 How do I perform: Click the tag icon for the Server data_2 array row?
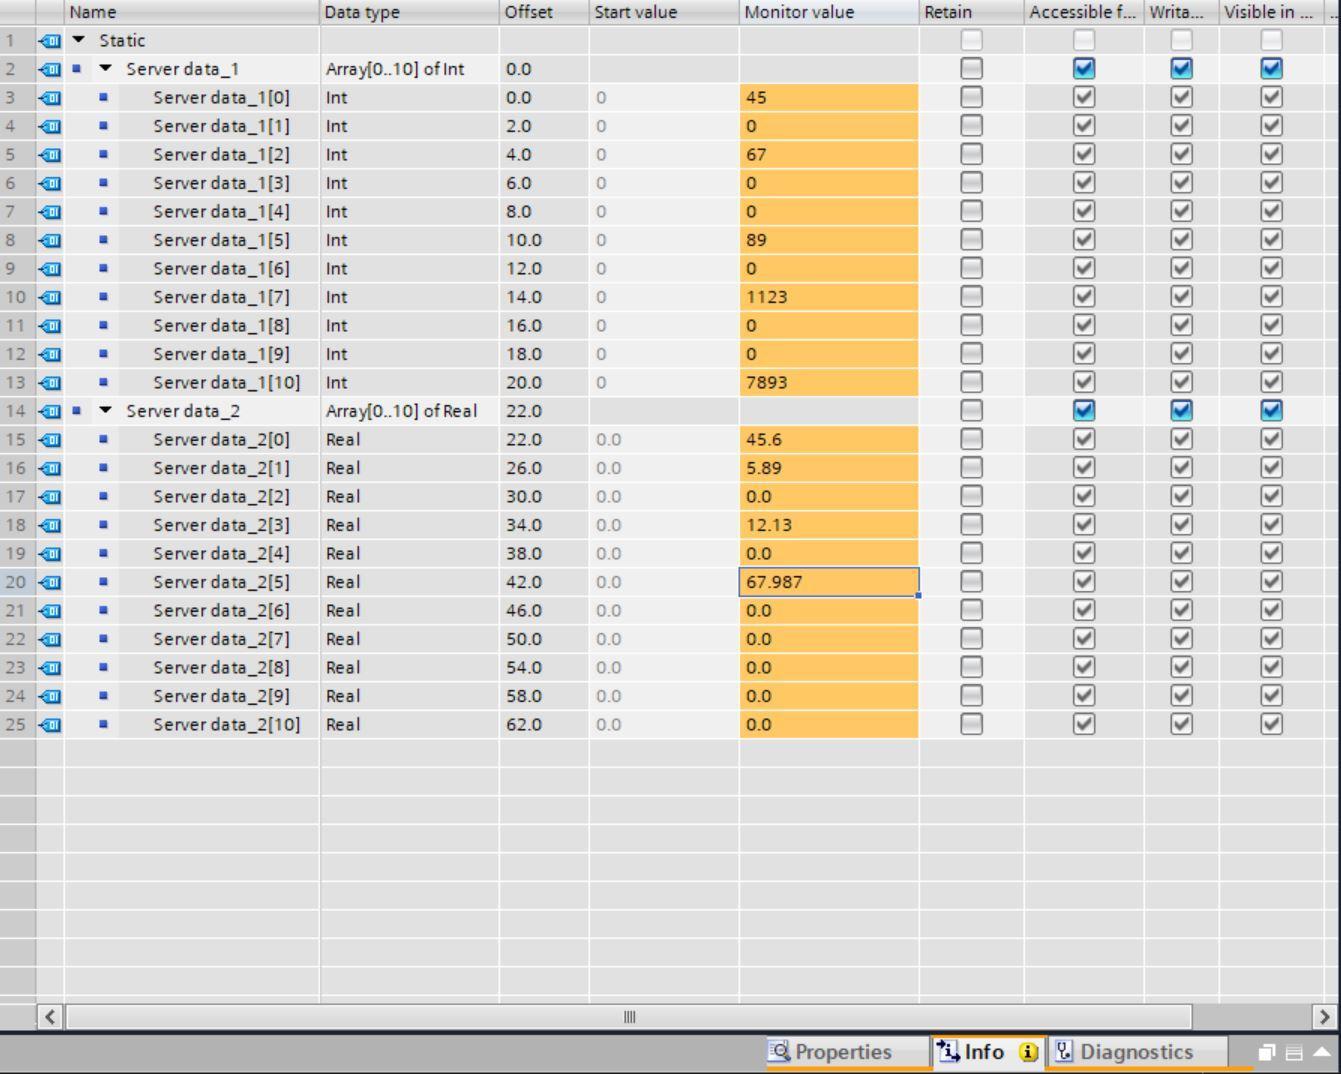point(49,411)
